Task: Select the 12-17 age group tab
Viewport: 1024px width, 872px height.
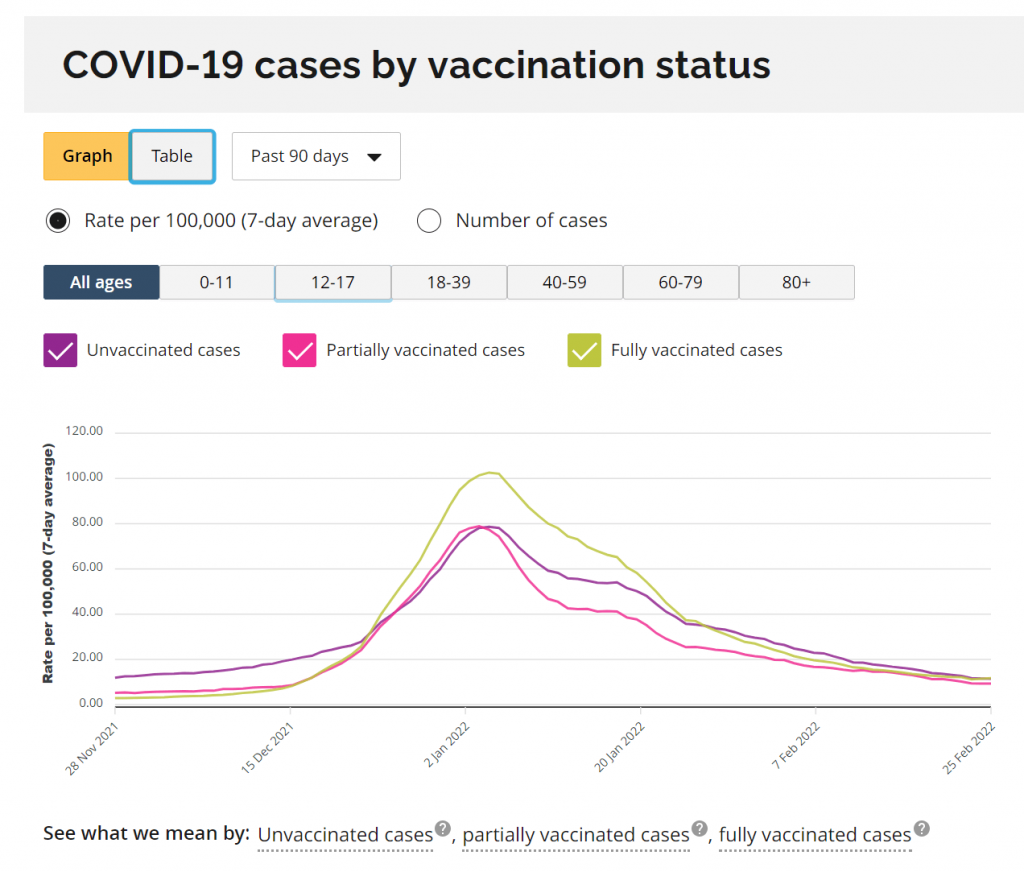Action: [332, 282]
